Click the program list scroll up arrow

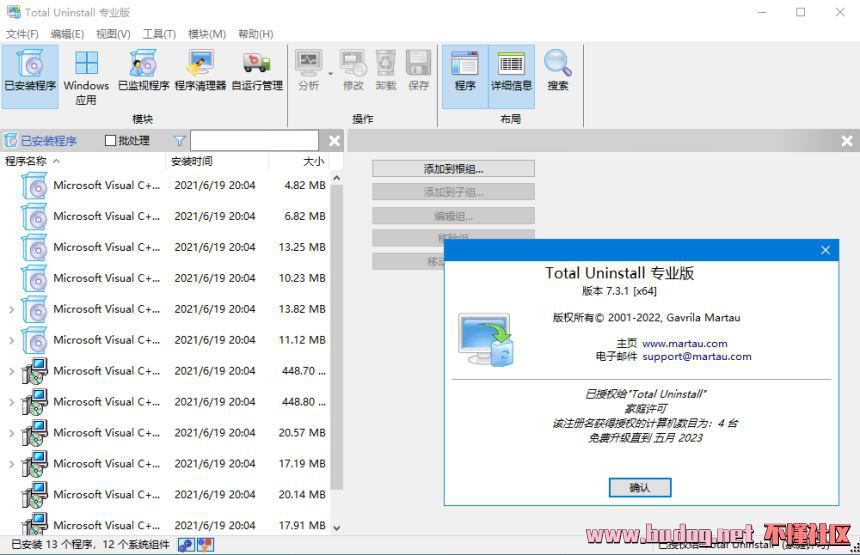point(337,178)
